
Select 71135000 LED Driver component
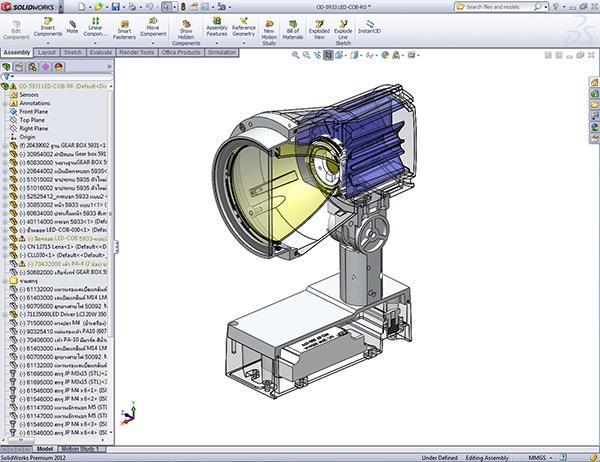[63, 314]
